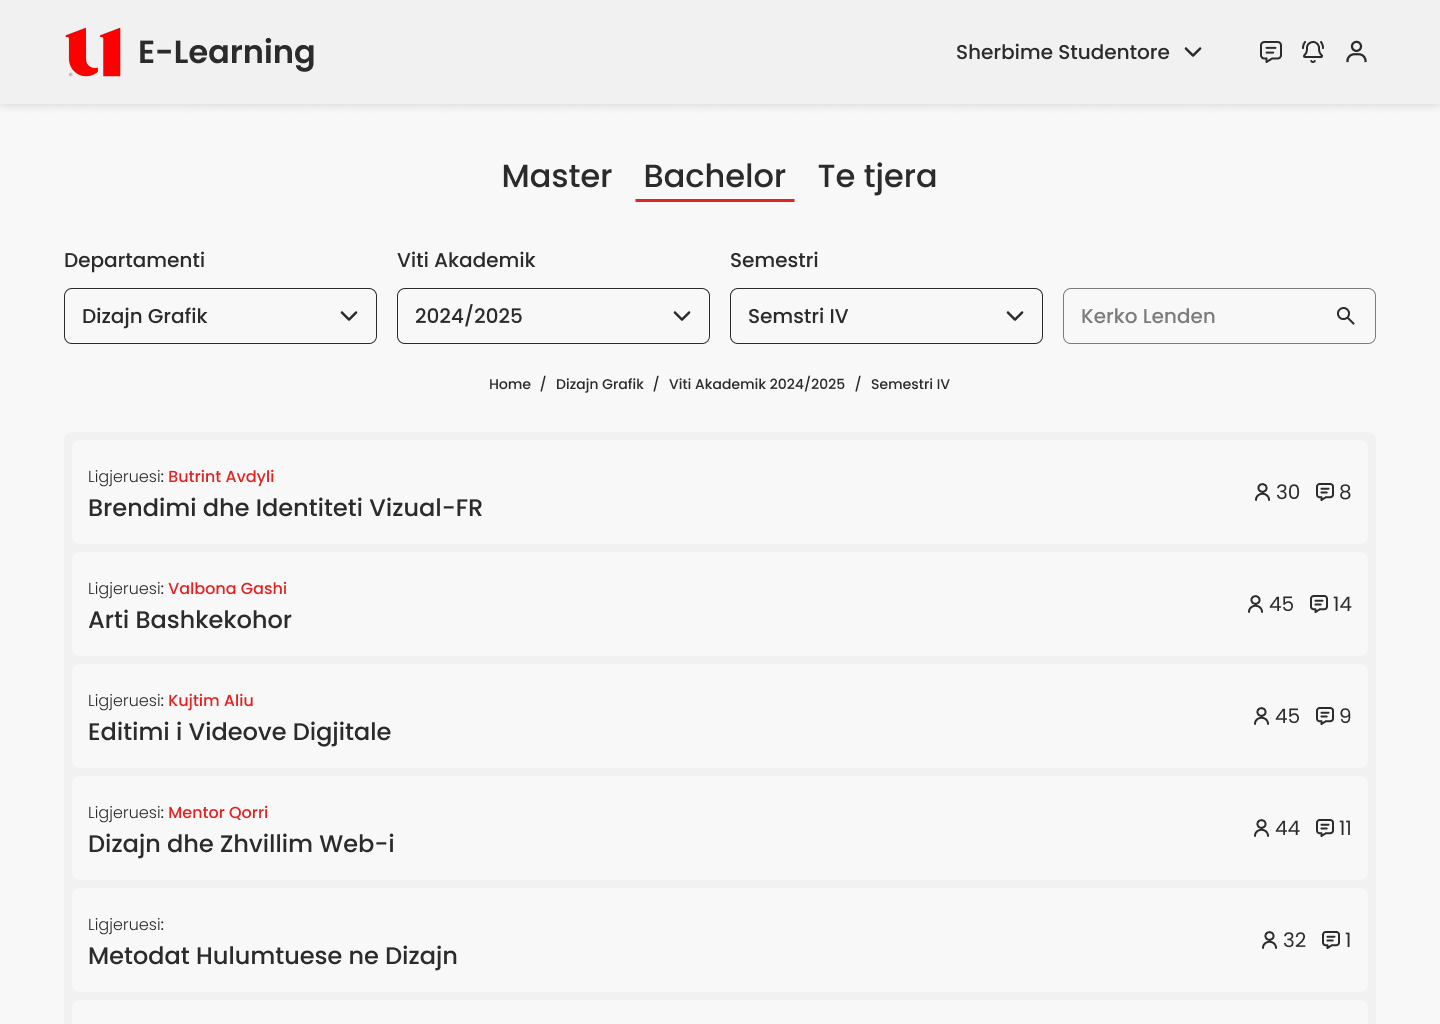The width and height of the screenshot is (1440, 1024).
Task: Open the notifications bell icon
Action: [x=1313, y=52]
